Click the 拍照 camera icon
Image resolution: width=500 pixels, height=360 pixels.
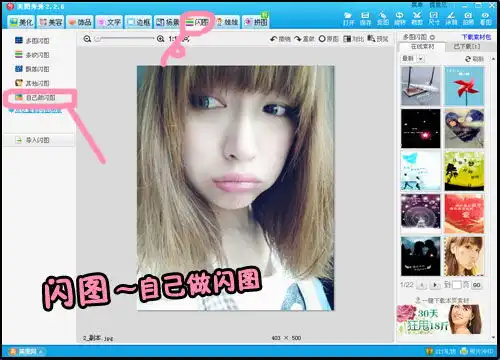tap(468, 19)
